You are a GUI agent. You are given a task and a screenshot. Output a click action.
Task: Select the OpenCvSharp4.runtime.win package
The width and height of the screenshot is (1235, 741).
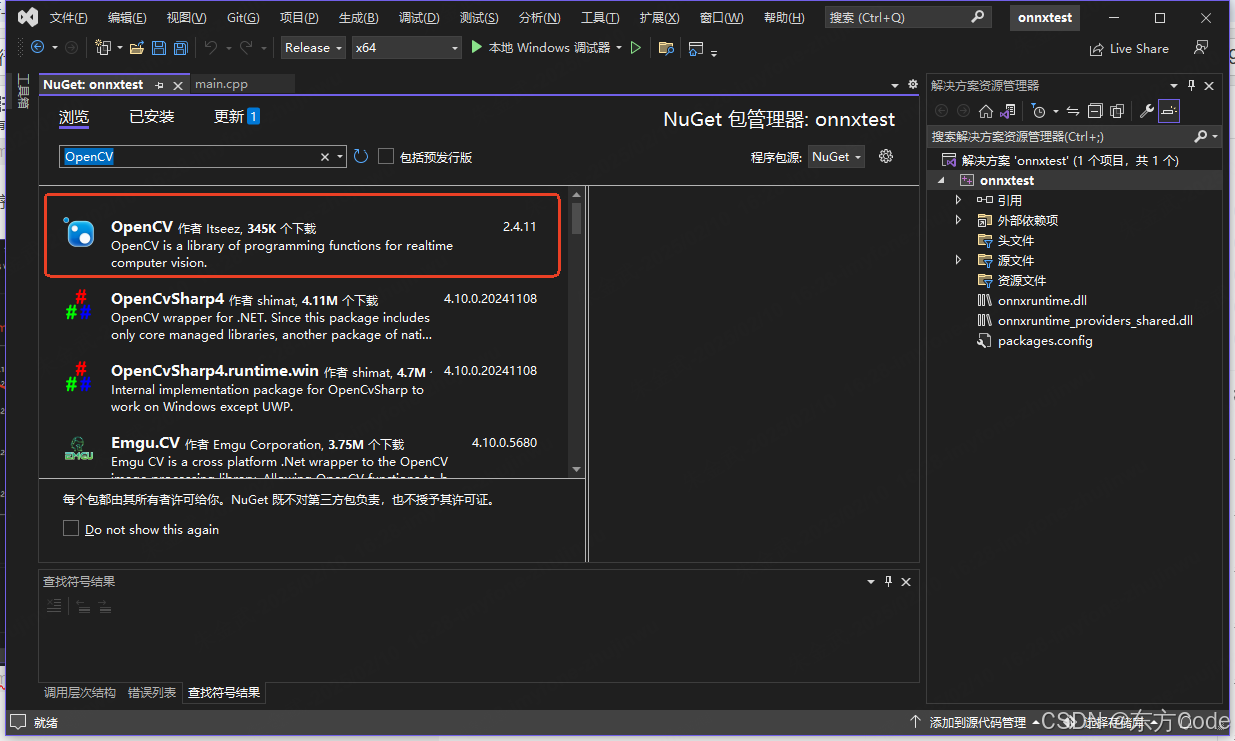(303, 388)
